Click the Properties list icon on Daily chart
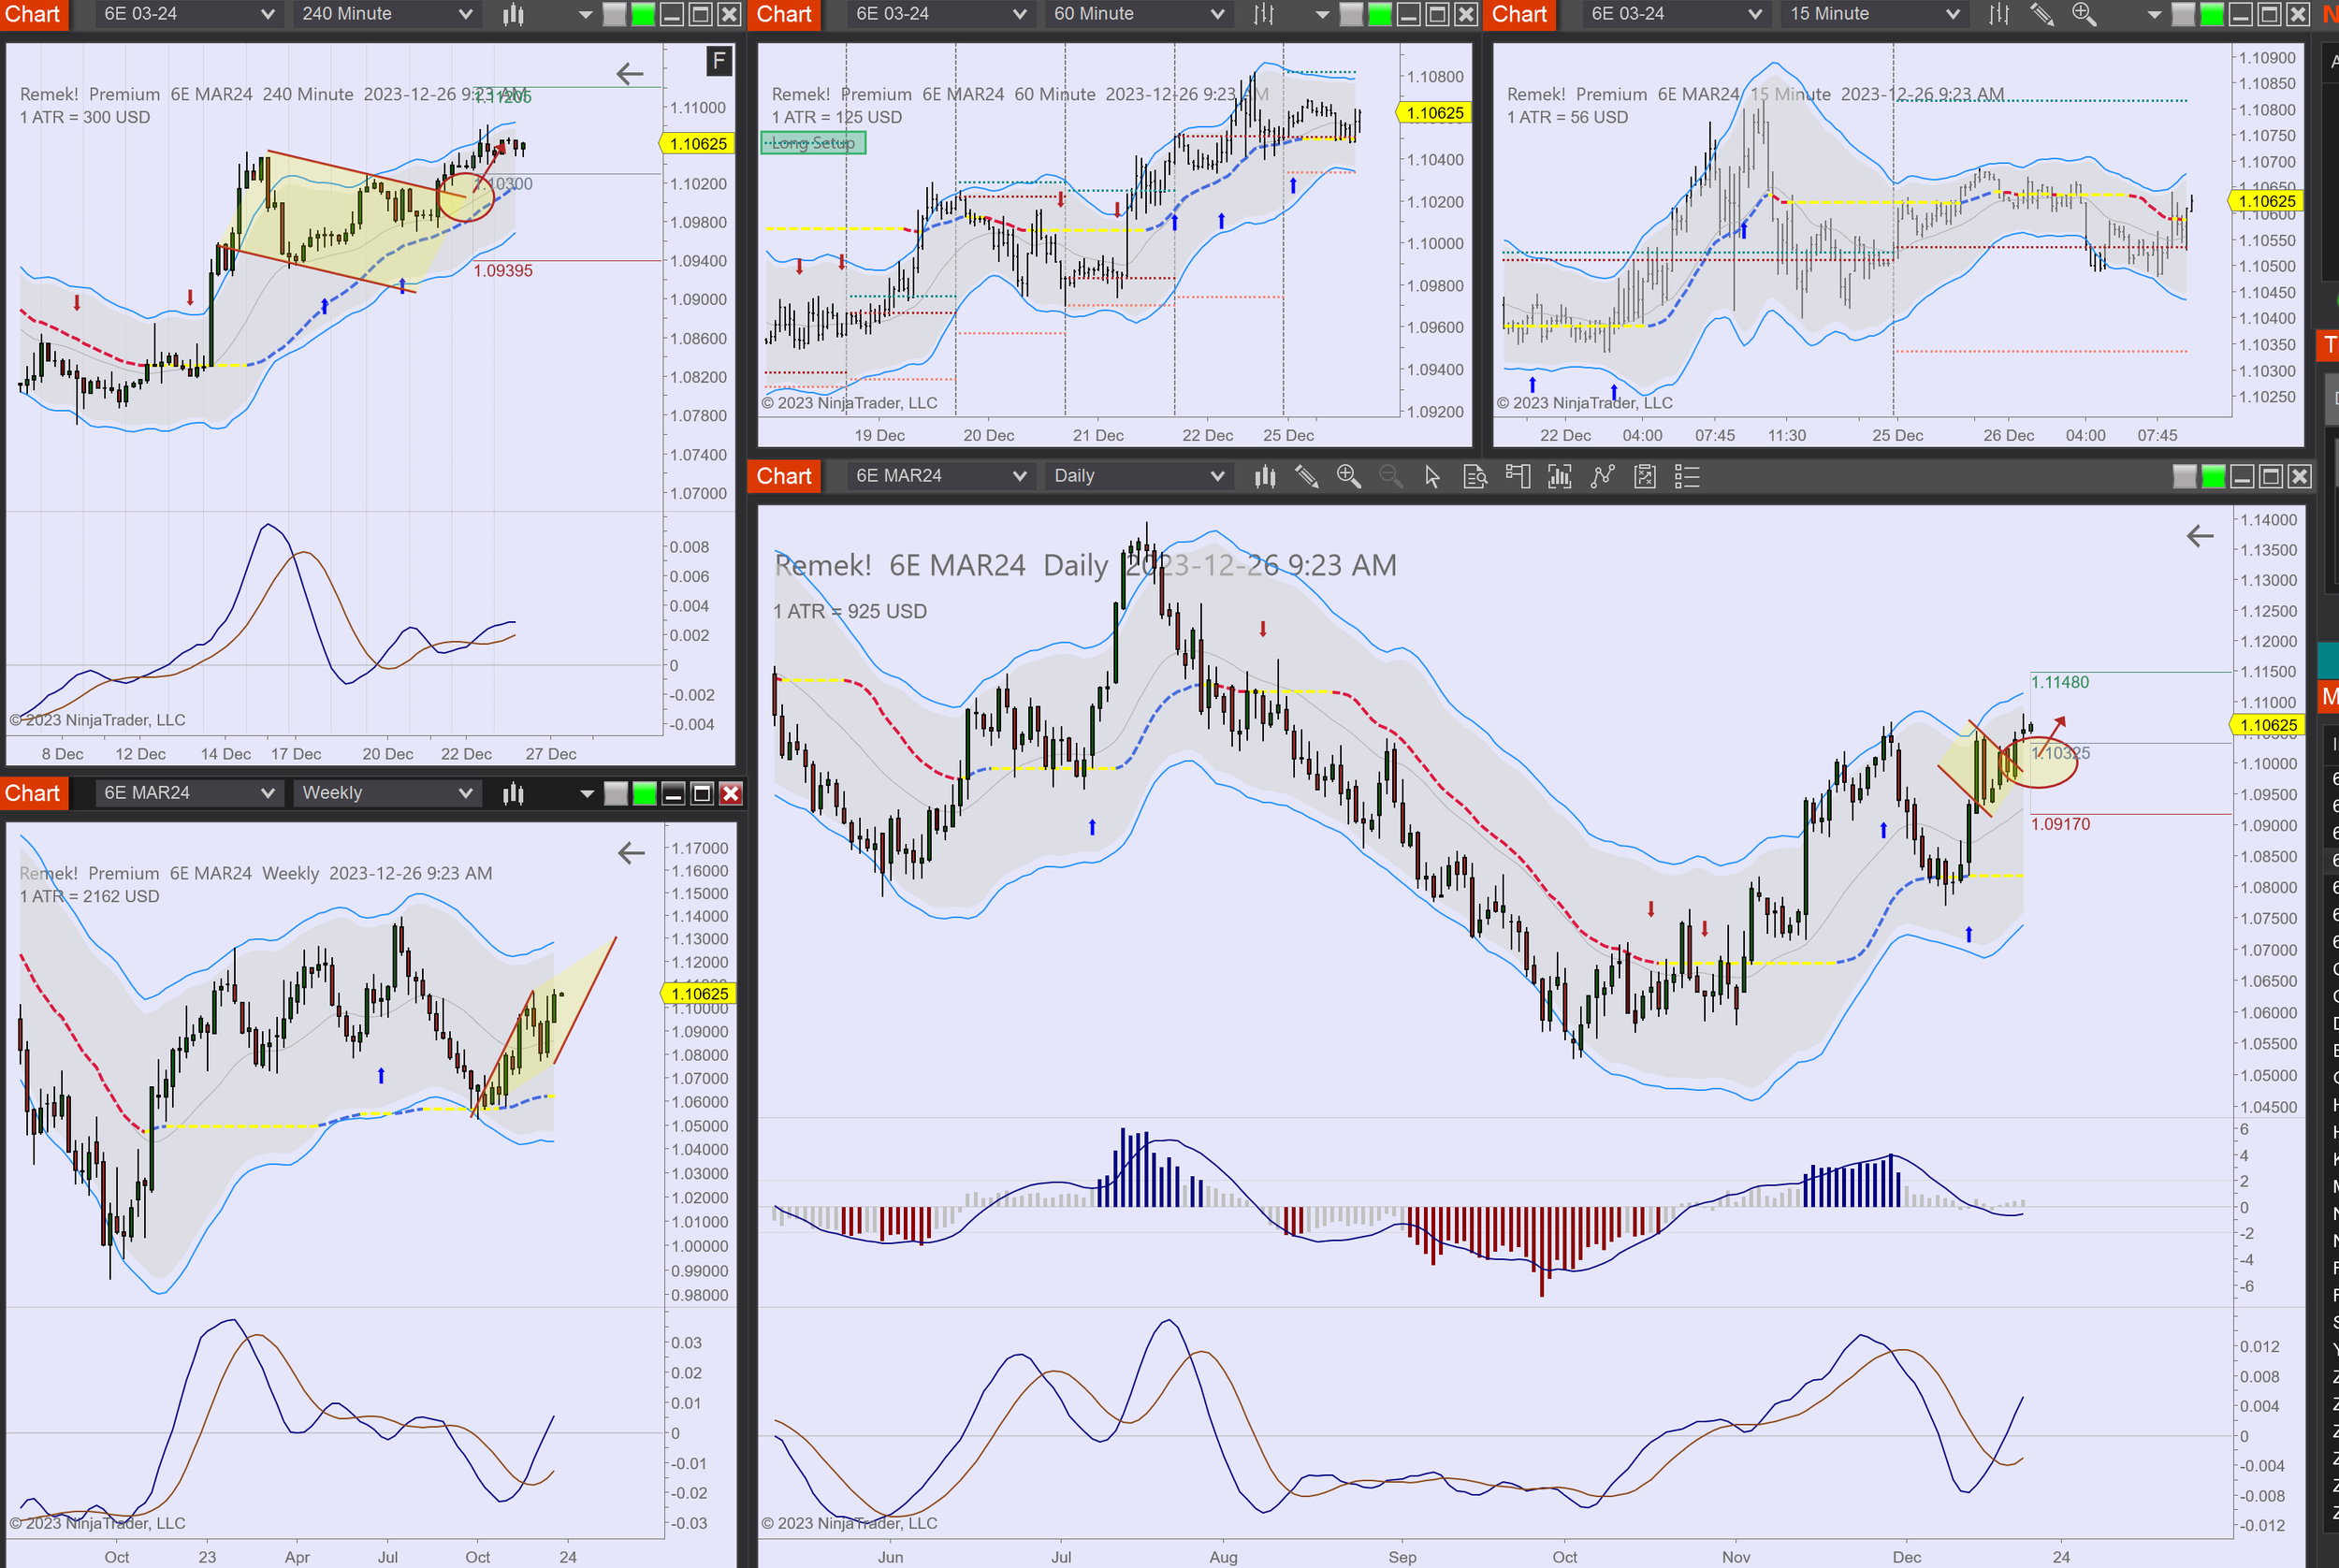 coord(1687,477)
